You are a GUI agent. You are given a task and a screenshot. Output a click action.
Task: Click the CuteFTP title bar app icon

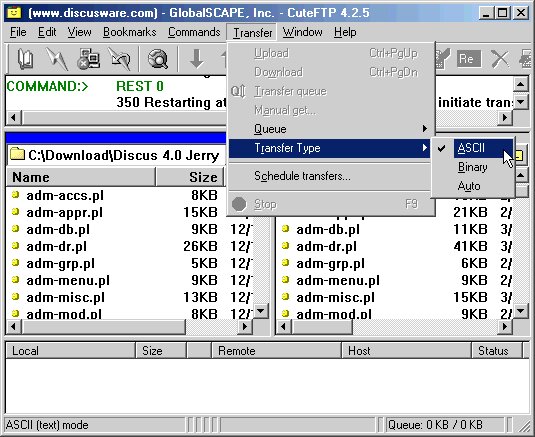tap(14, 13)
